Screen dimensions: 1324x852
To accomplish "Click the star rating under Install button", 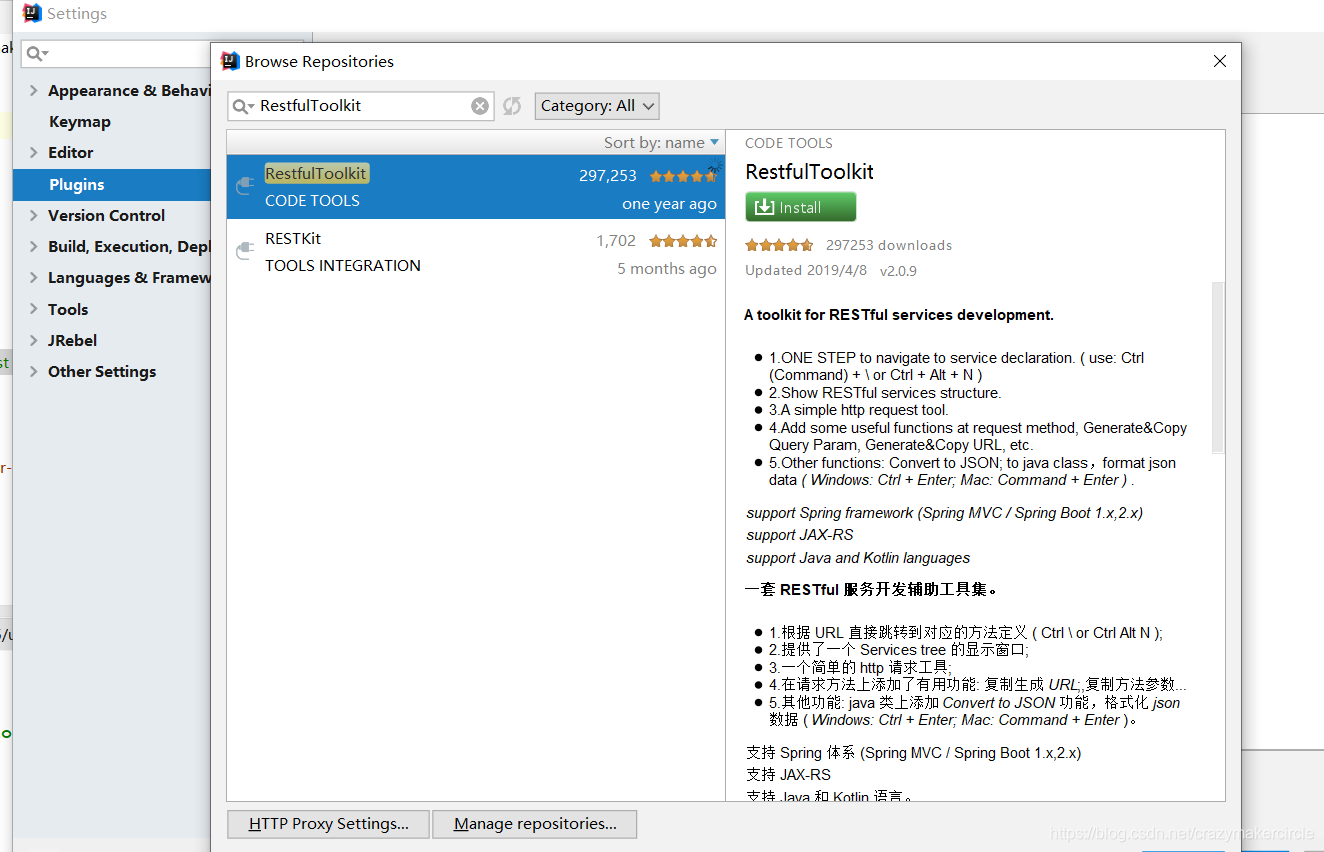I will (779, 245).
